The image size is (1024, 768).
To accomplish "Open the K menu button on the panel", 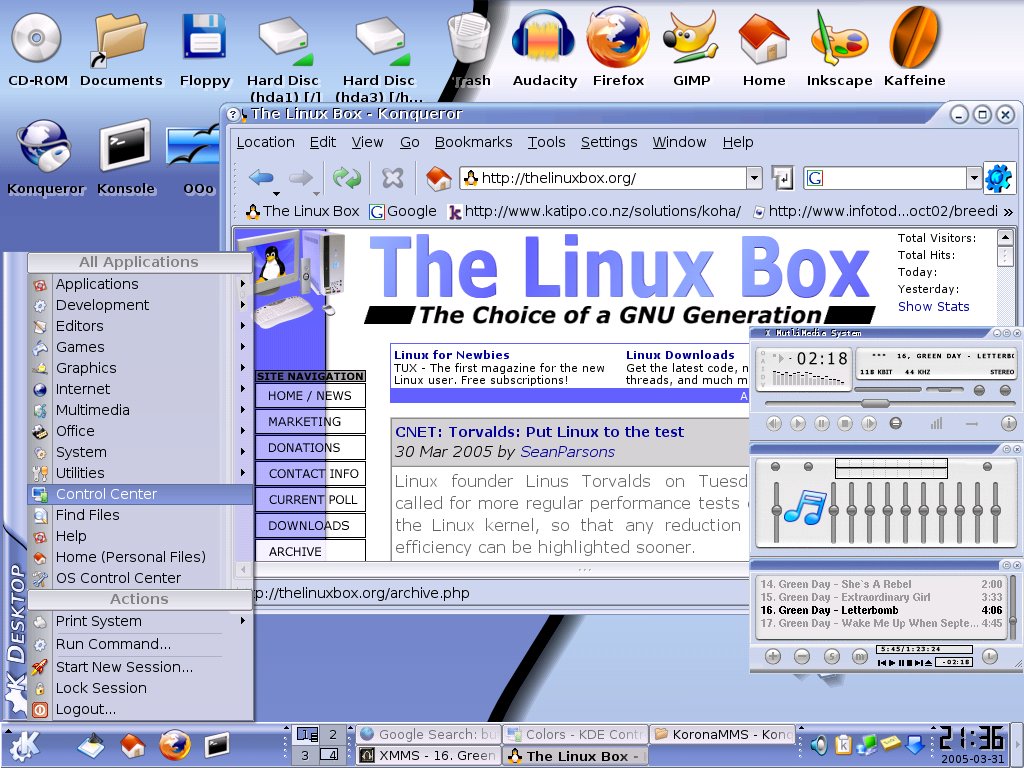I will 22,746.
